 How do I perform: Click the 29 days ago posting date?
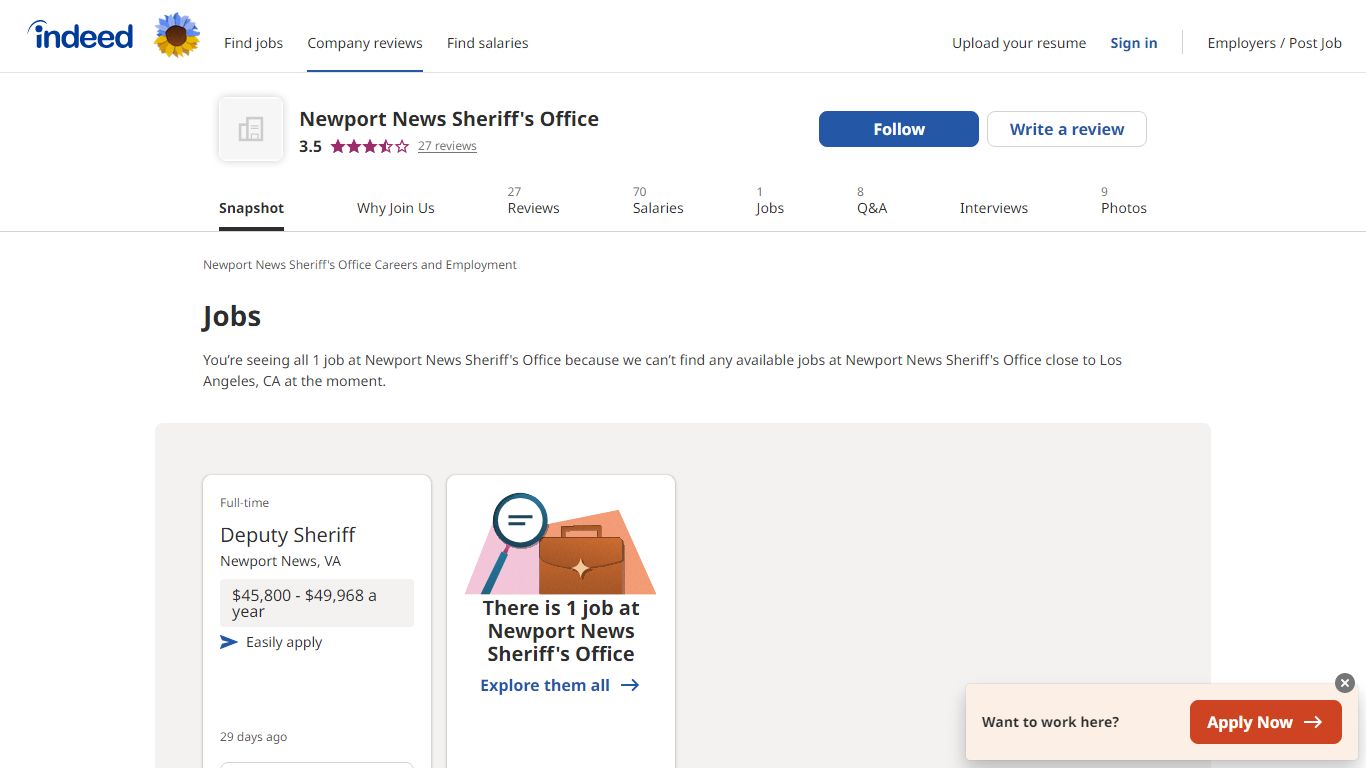click(x=253, y=737)
